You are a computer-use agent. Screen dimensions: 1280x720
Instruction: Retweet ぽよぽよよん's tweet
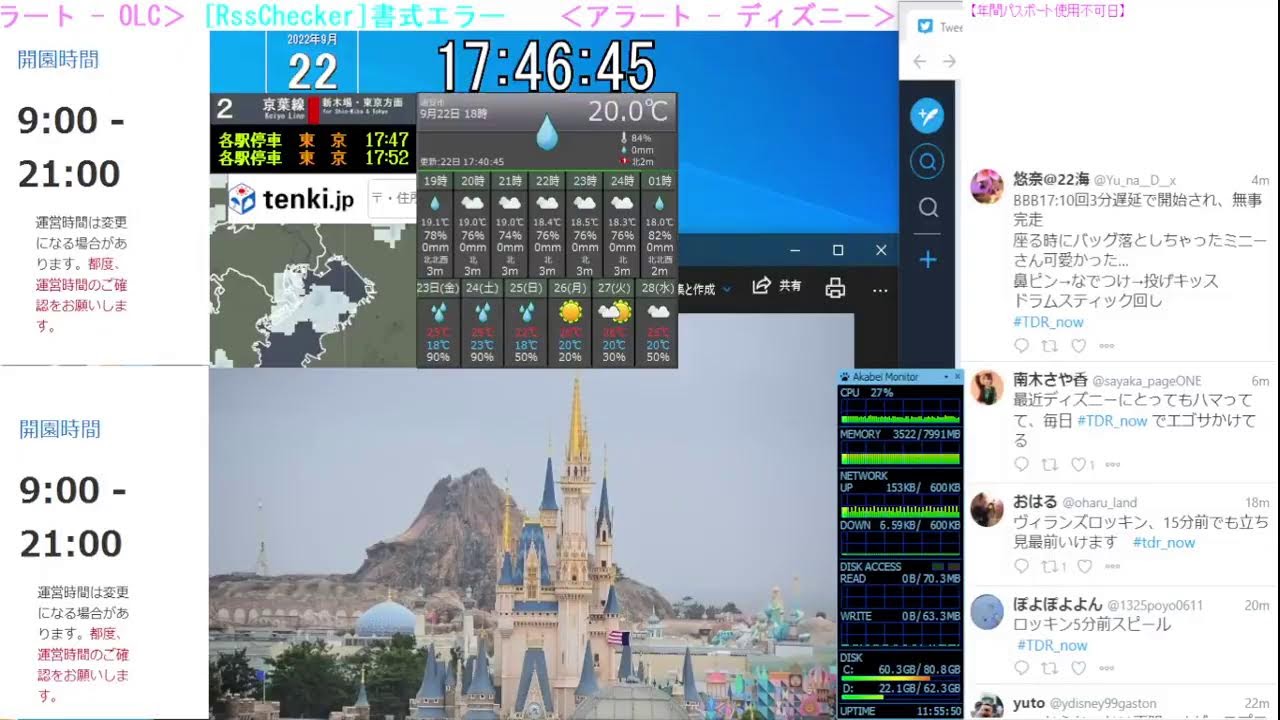tap(1050, 668)
